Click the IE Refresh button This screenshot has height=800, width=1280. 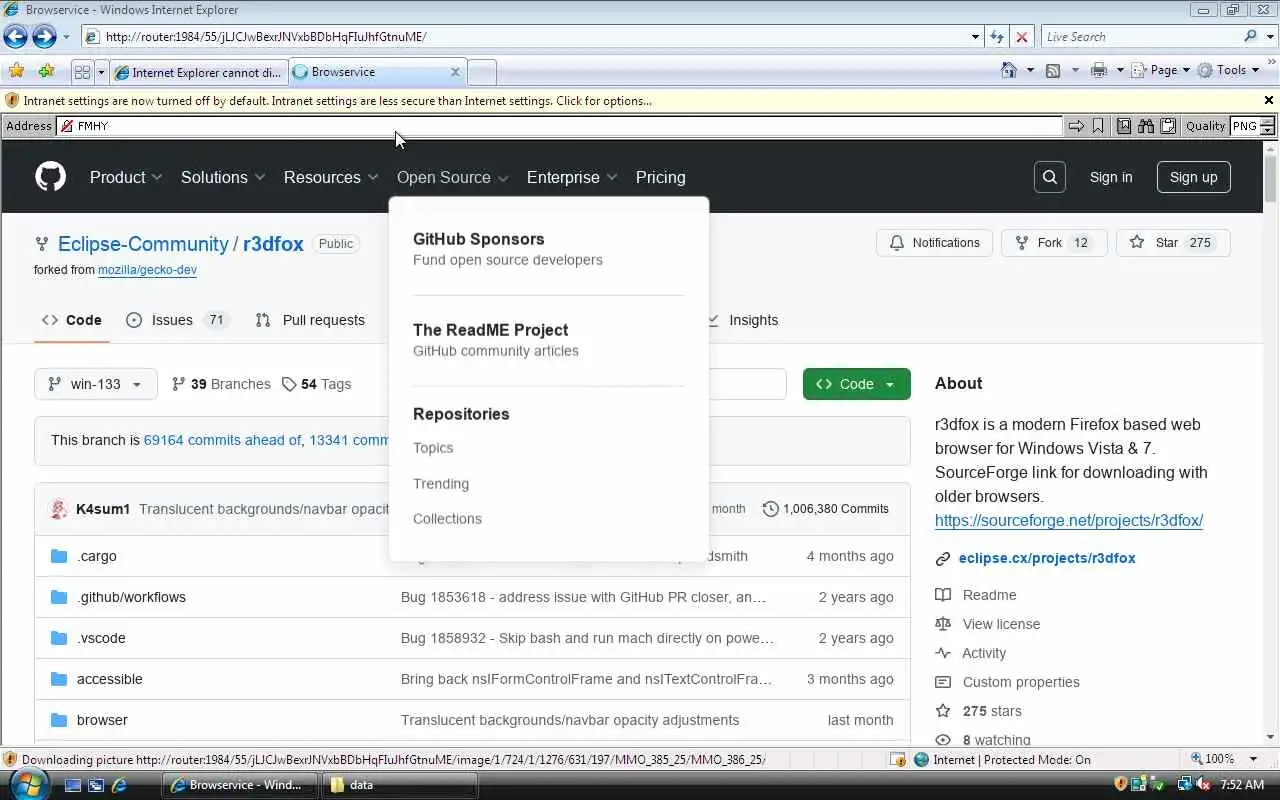(997, 37)
